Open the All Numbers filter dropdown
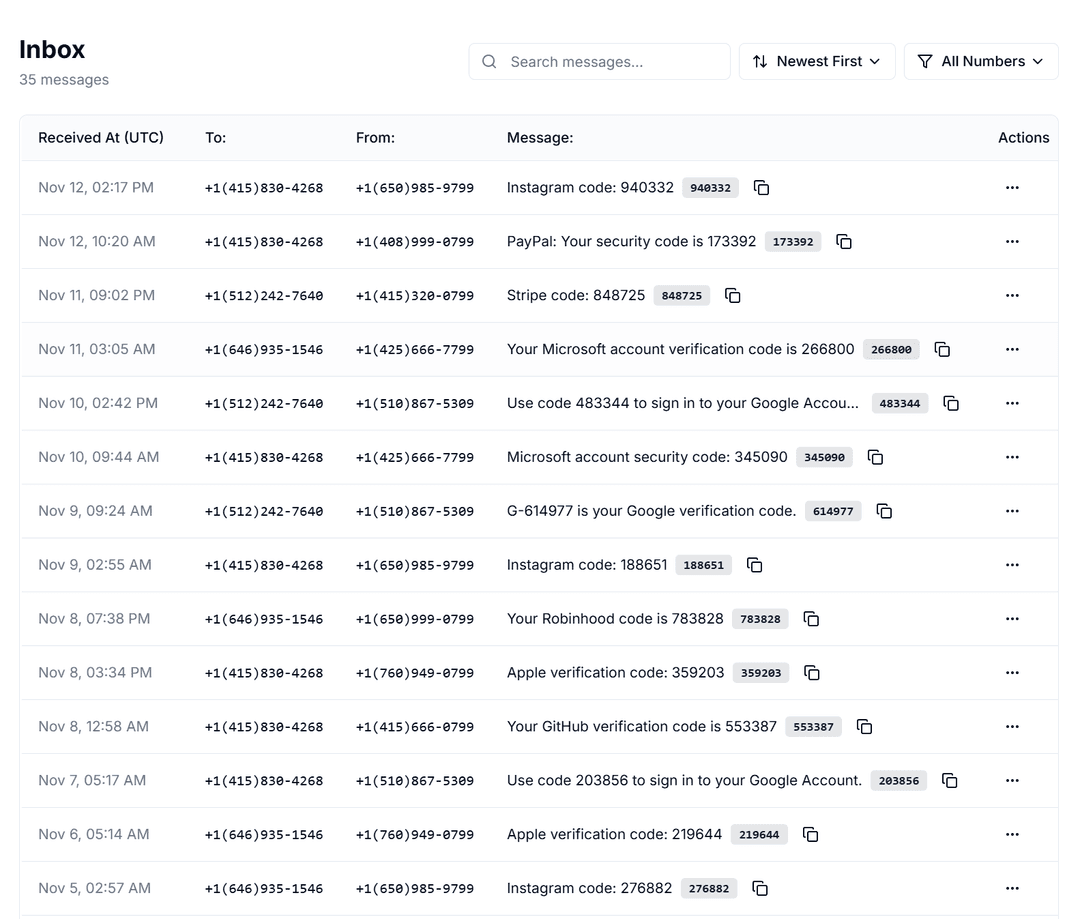Viewport: 1080px width, 919px height. [981, 61]
